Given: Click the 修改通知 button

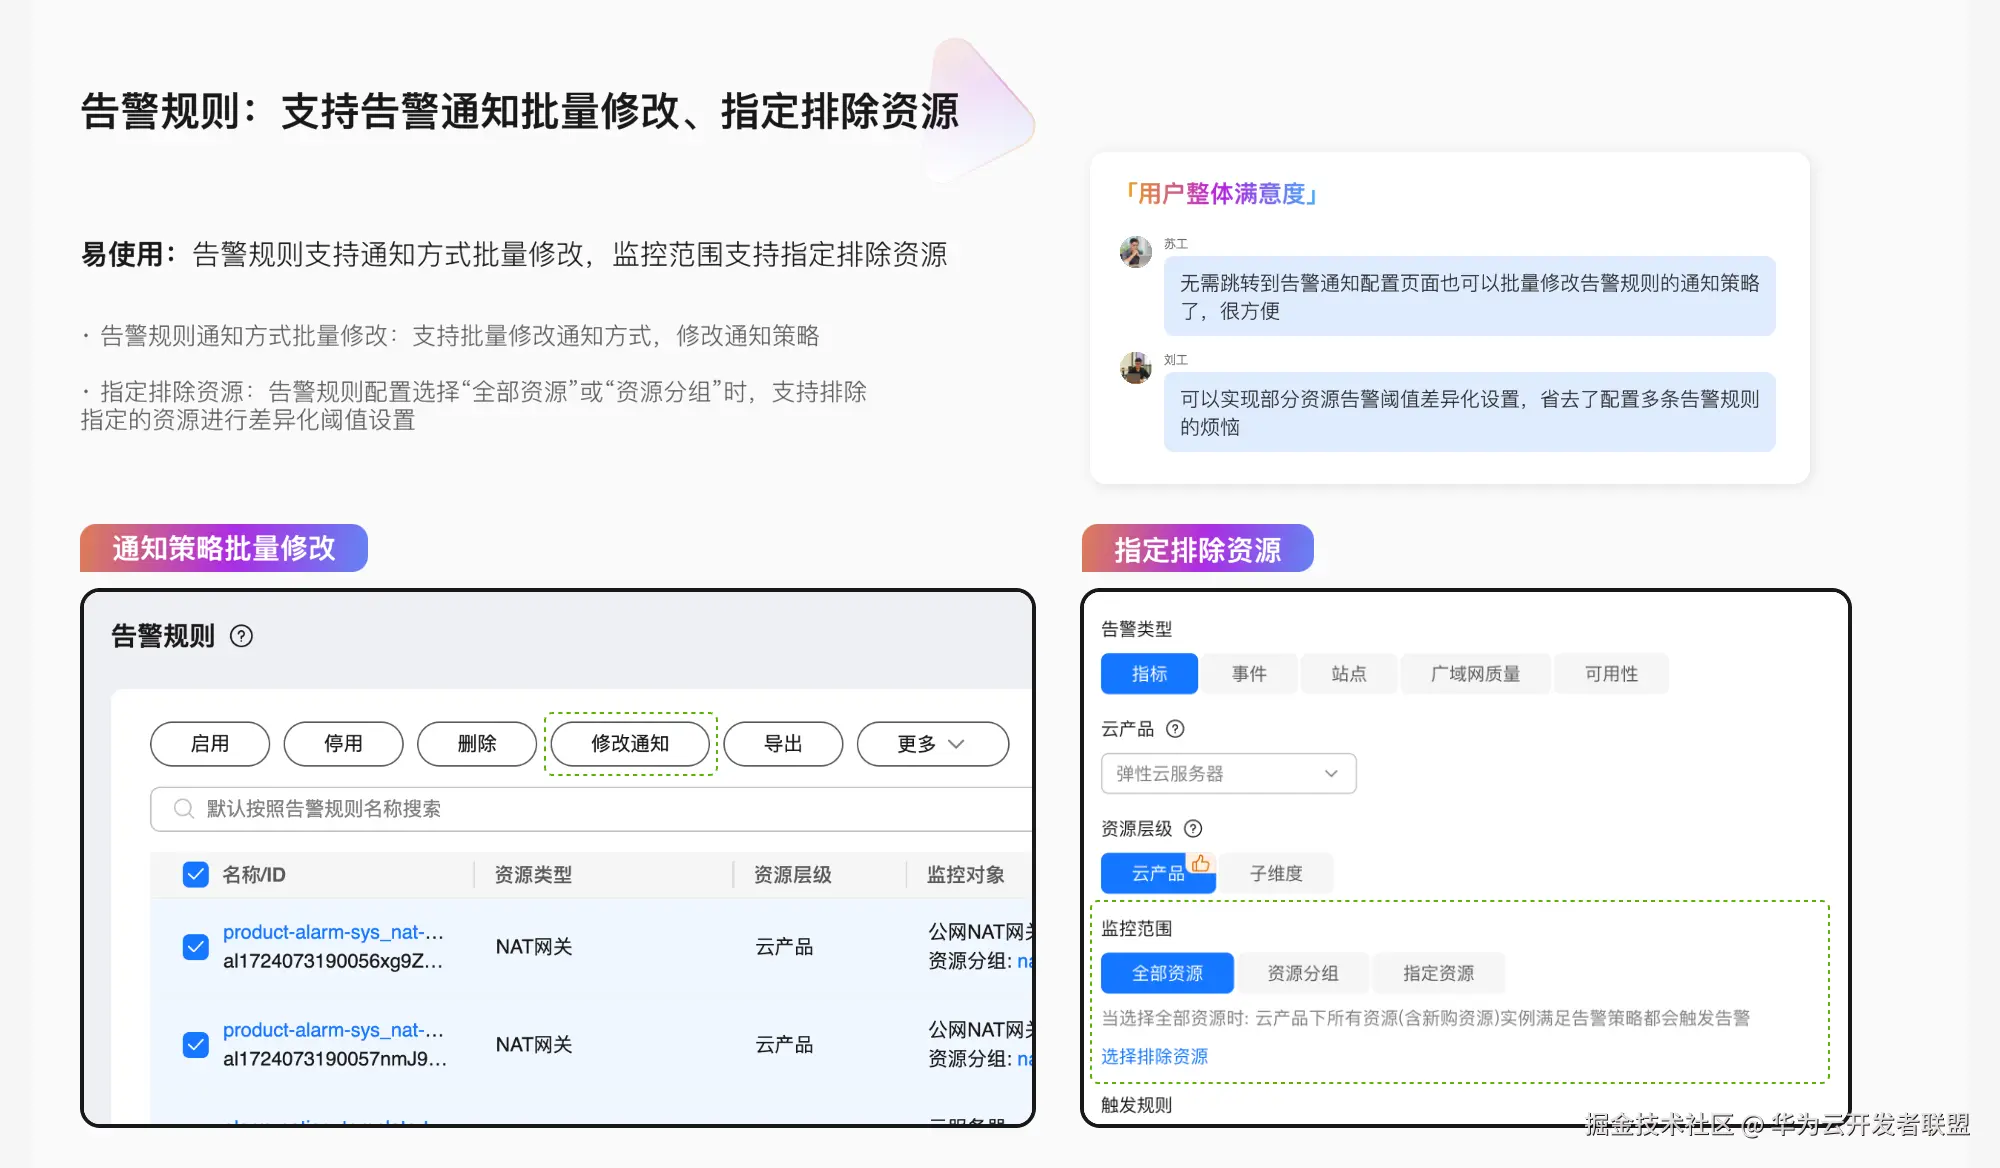Looking at the screenshot, I should 630,744.
